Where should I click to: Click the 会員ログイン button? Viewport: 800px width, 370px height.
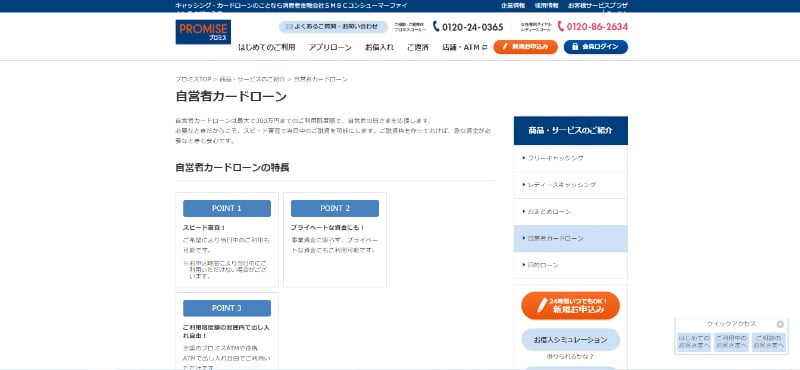click(595, 47)
